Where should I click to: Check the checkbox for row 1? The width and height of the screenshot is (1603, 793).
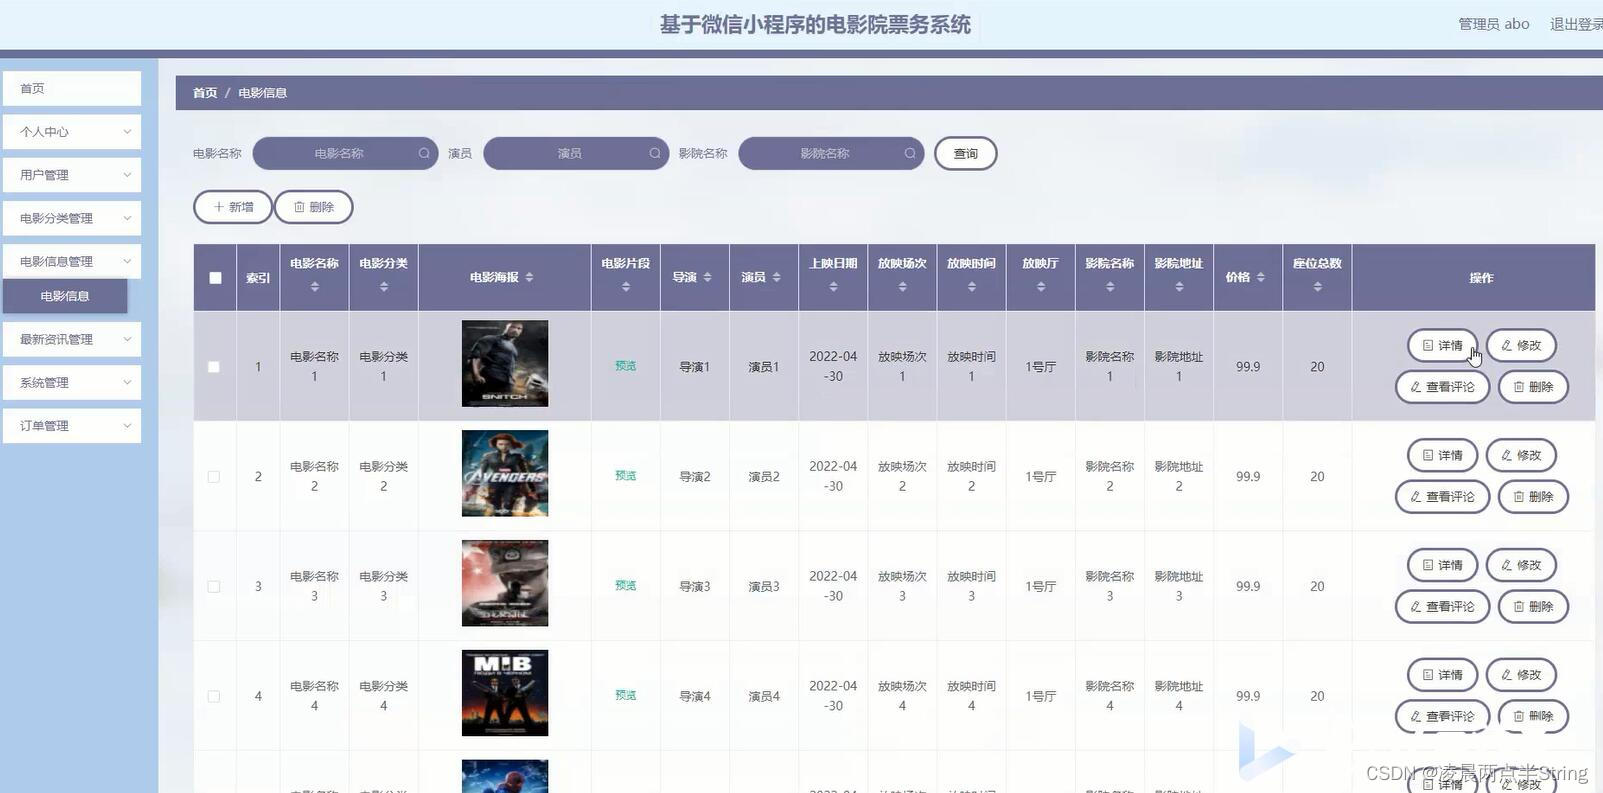214,367
